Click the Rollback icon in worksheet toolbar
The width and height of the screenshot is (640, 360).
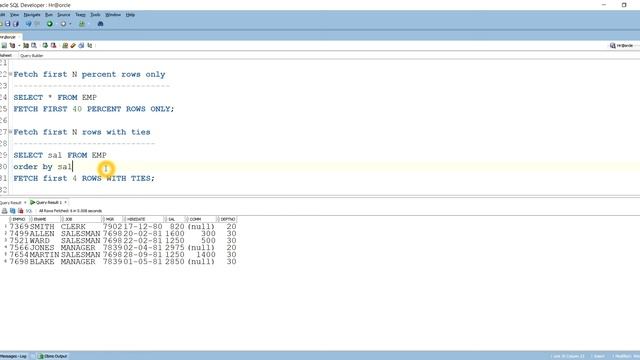(x=53, y=45)
